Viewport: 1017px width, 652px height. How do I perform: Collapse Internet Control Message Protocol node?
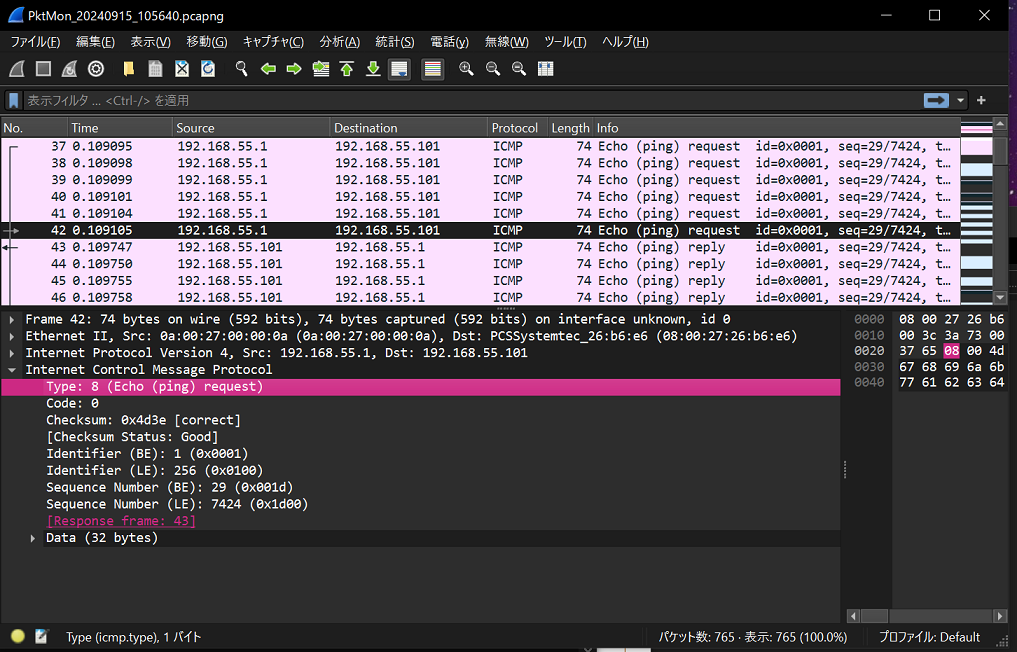pos(12,370)
